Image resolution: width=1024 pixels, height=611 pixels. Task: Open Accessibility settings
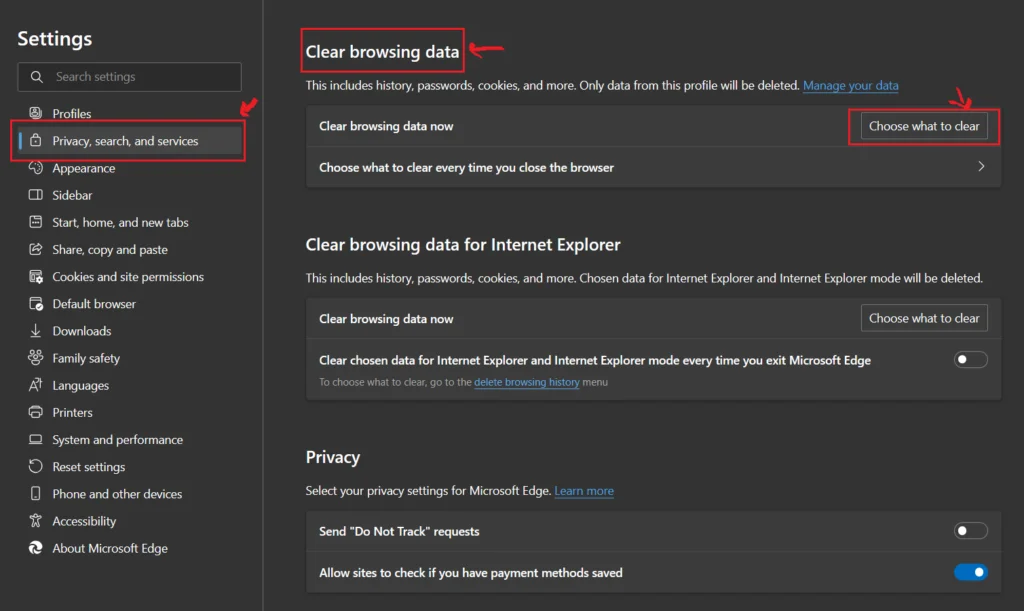84,521
